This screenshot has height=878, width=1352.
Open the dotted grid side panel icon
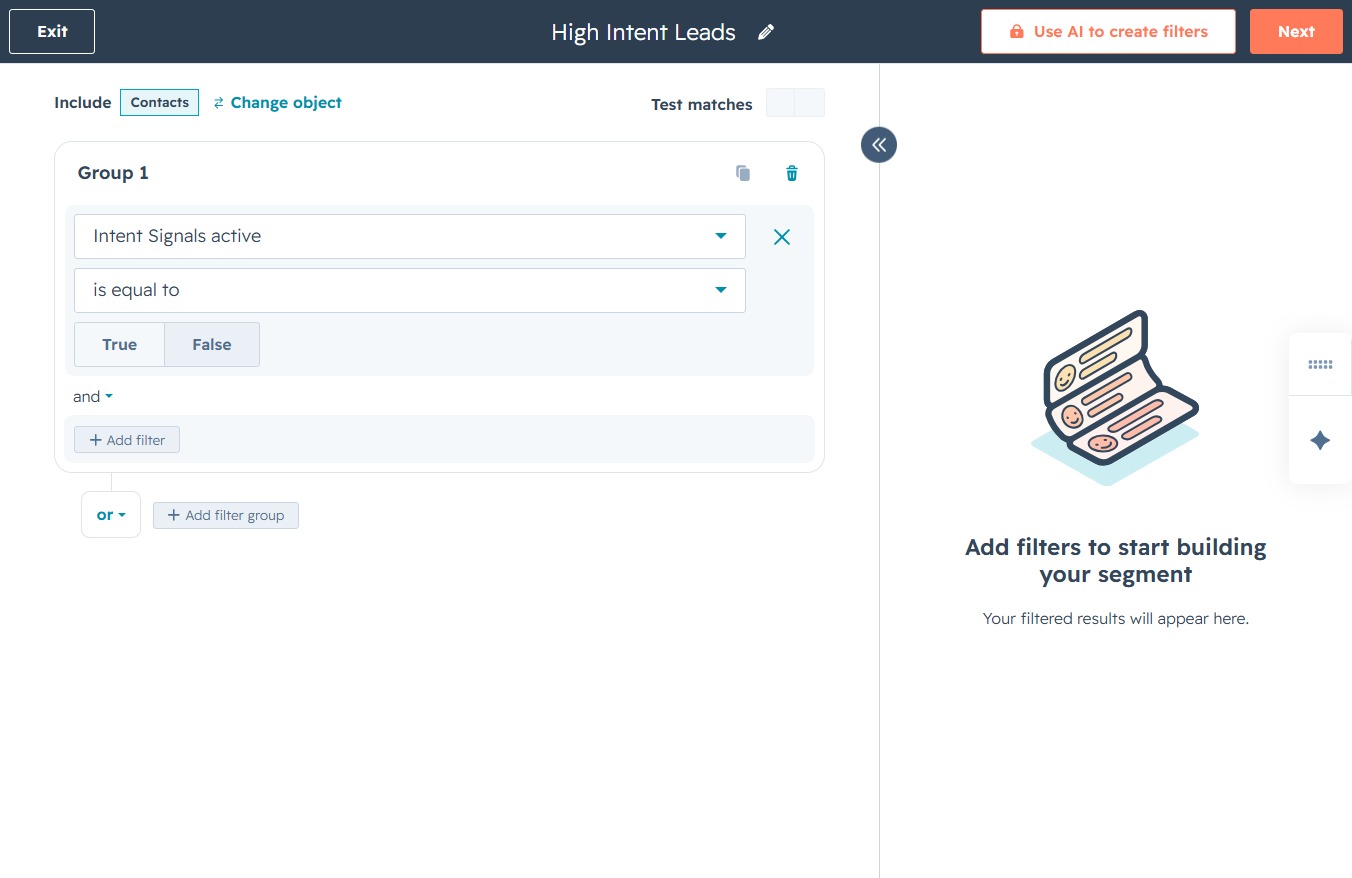coord(1320,365)
